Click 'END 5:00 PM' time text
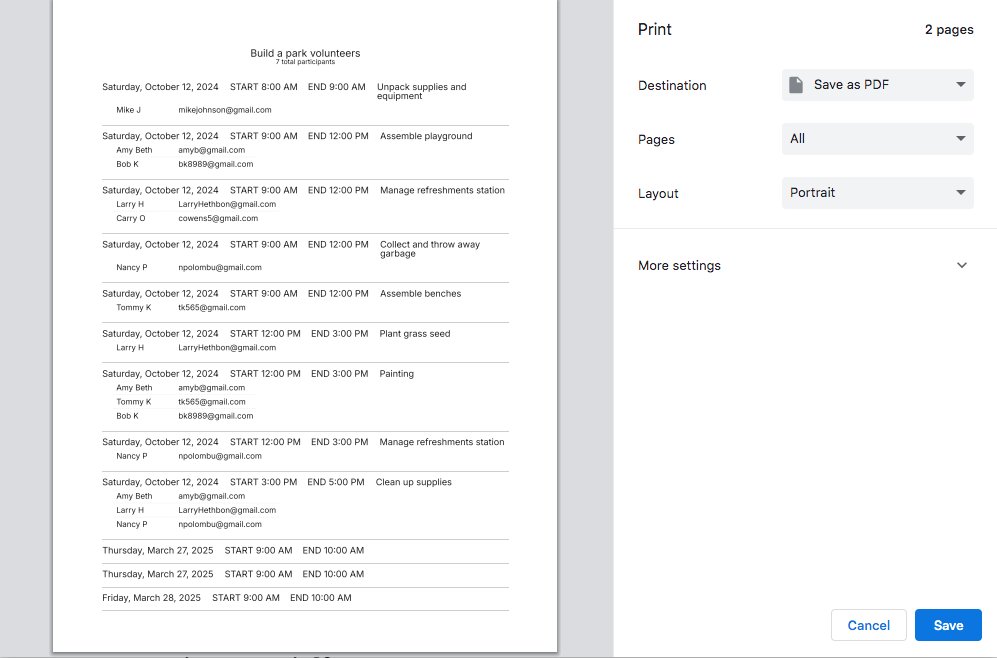This screenshot has width=997, height=658. pos(336,482)
